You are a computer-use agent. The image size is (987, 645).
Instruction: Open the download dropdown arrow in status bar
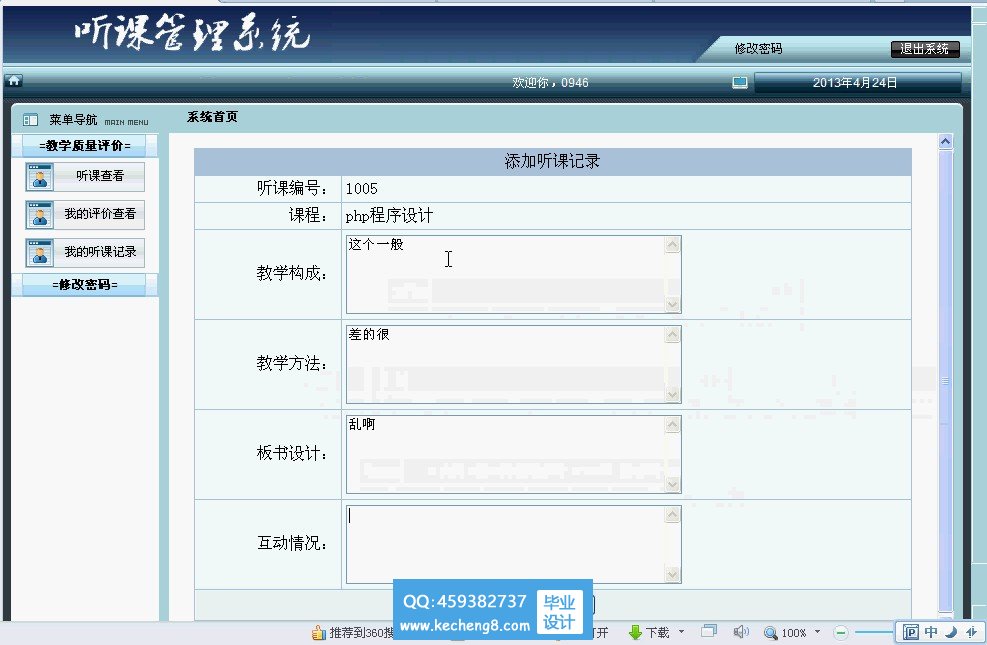coord(681,632)
